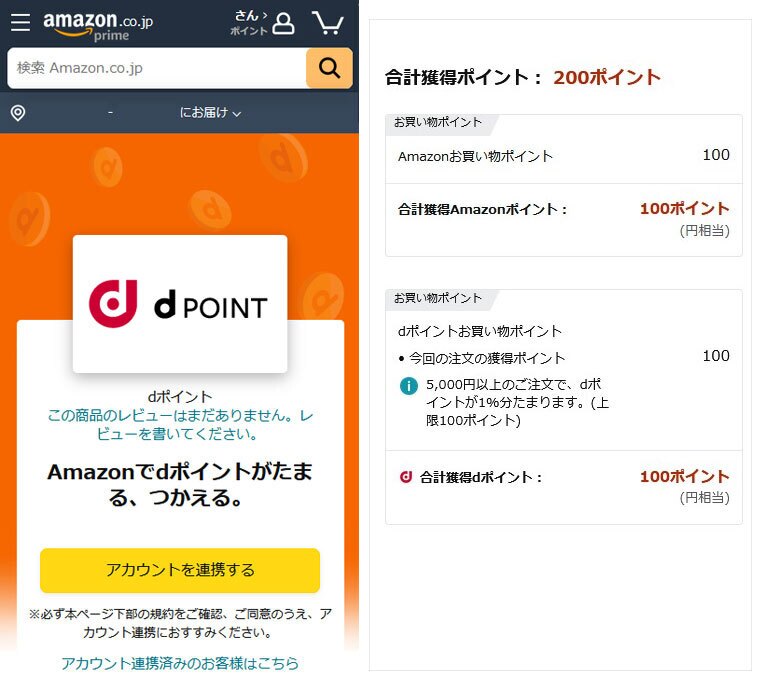Open the review link for this product
Screen dimensions: 765x686
coord(180,424)
